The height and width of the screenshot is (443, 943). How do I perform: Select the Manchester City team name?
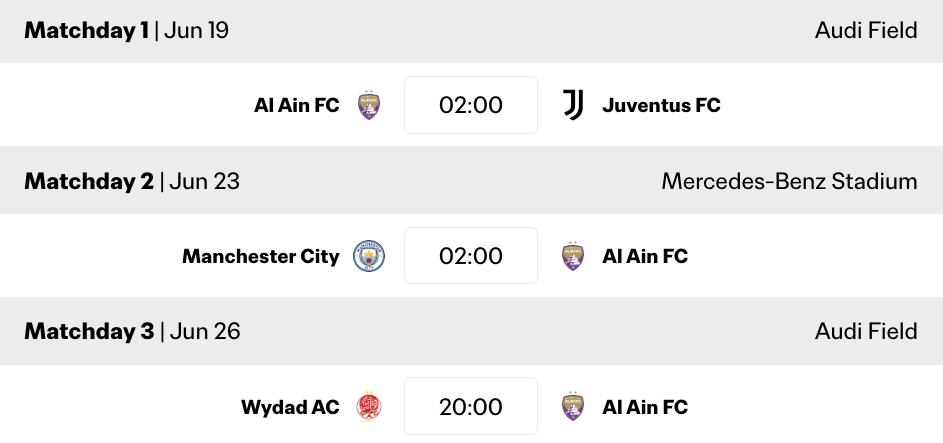coord(261,257)
